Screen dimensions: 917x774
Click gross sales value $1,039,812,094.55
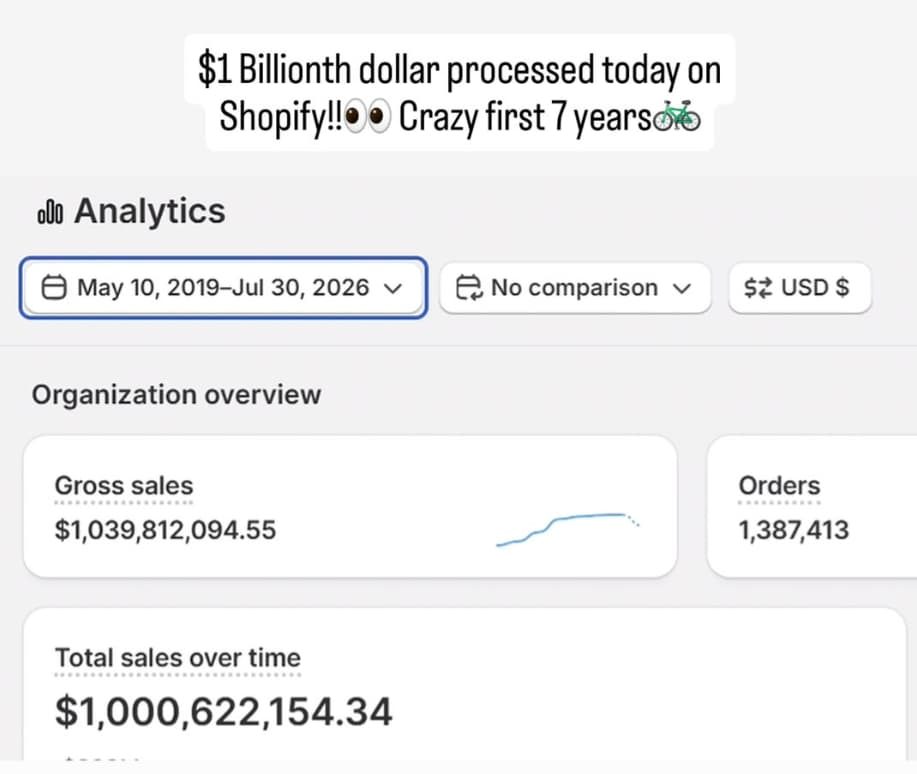click(x=165, y=530)
